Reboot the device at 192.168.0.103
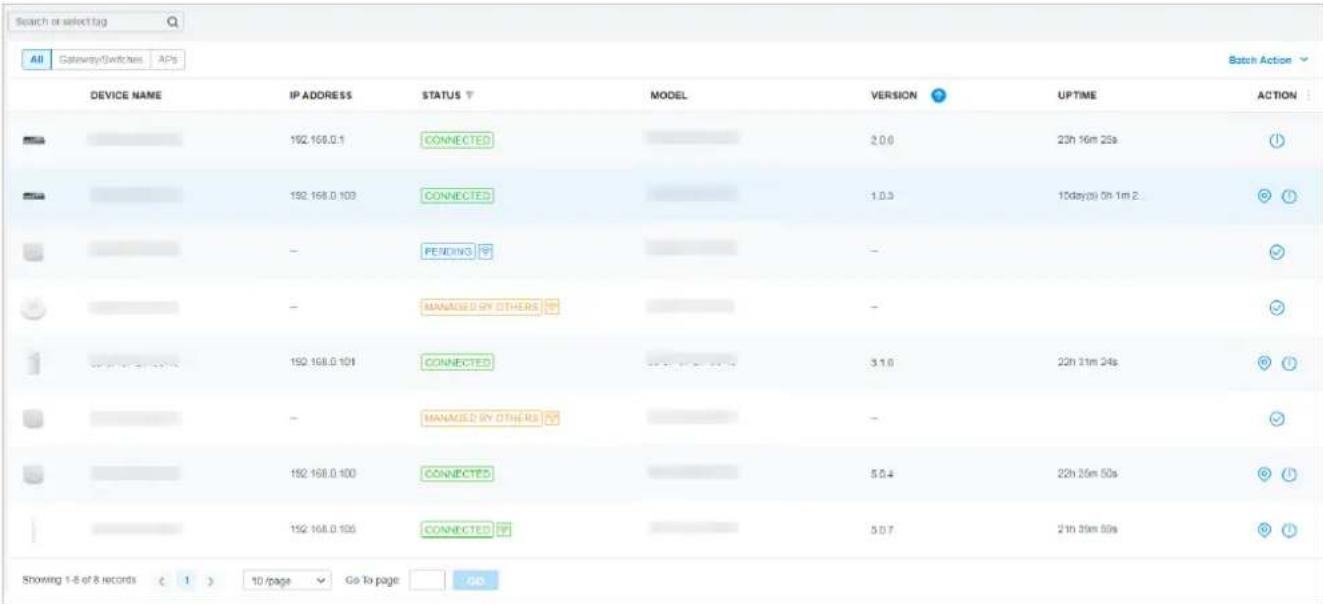 [1288, 196]
